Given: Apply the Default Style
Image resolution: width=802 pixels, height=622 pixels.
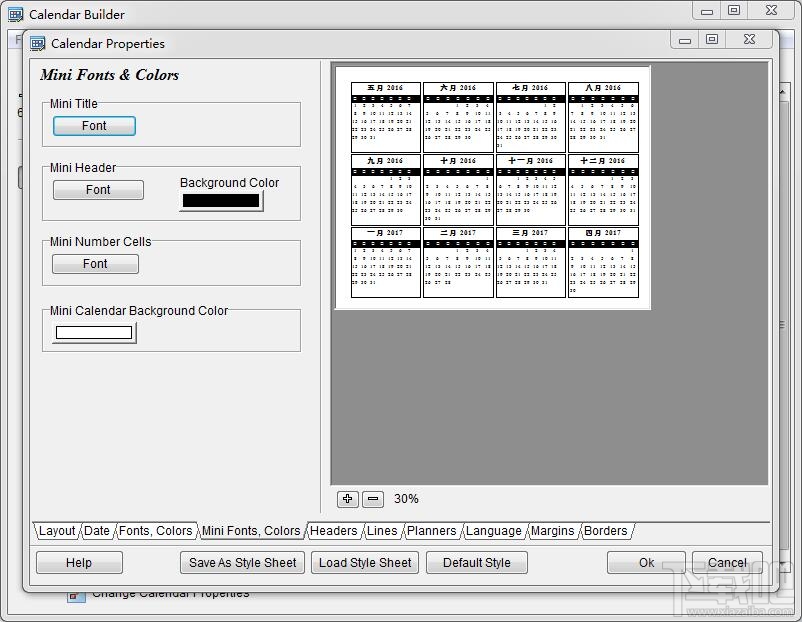Looking at the screenshot, I should (476, 562).
